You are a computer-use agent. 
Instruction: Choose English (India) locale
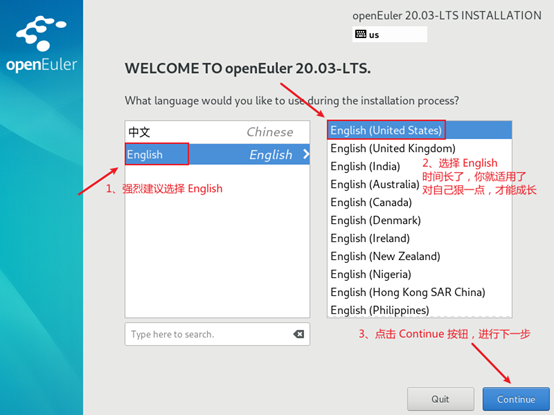pos(419,166)
